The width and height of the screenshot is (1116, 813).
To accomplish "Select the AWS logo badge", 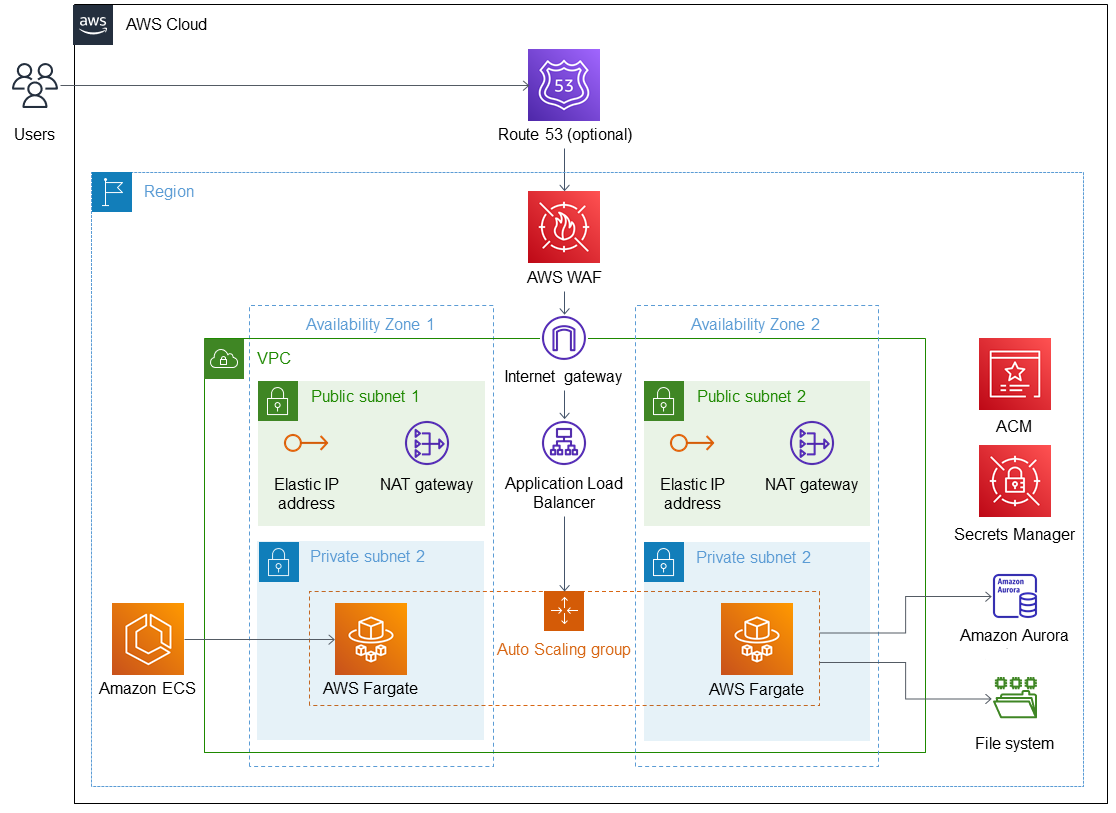I will tap(93, 25).
